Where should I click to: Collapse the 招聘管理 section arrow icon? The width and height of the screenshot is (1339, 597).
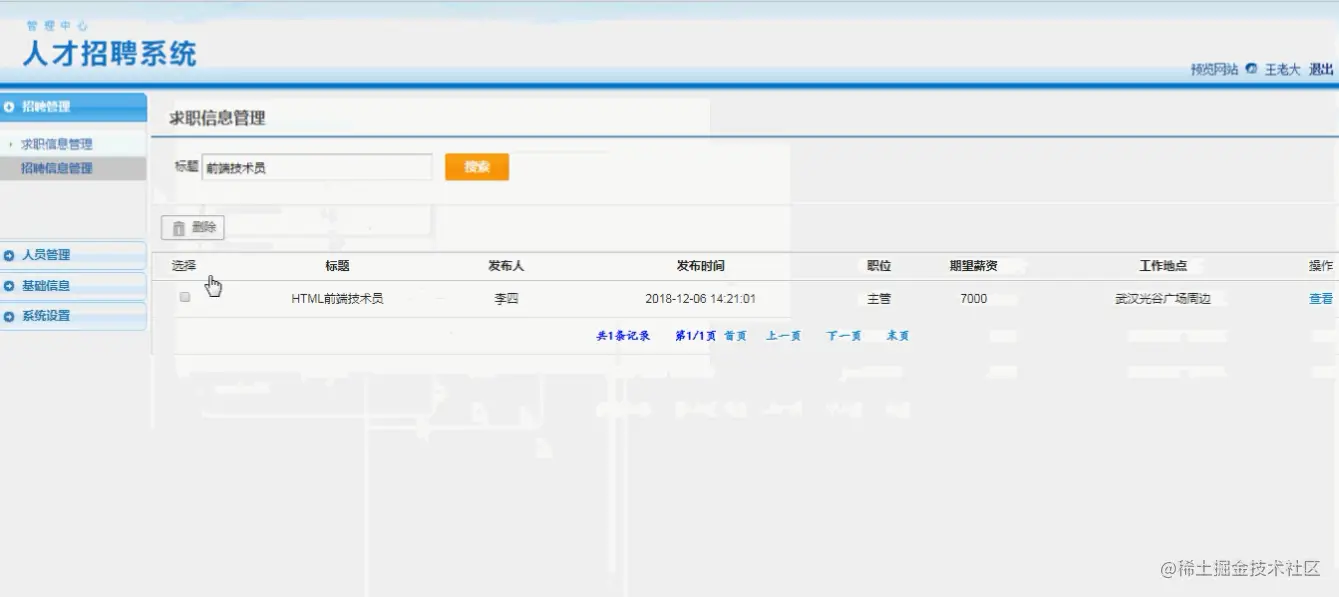coord(10,106)
